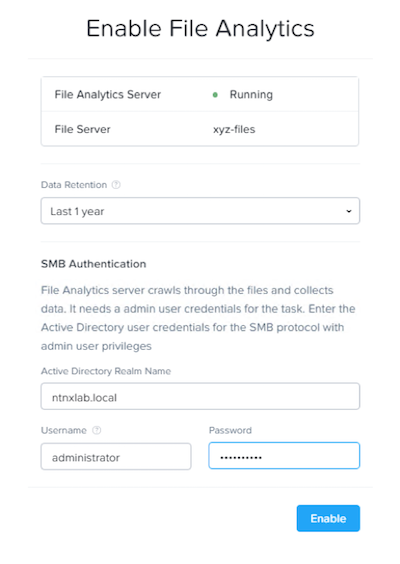Click the Enable File Analytics title
This screenshot has height=564, width=400.
pos(200,28)
